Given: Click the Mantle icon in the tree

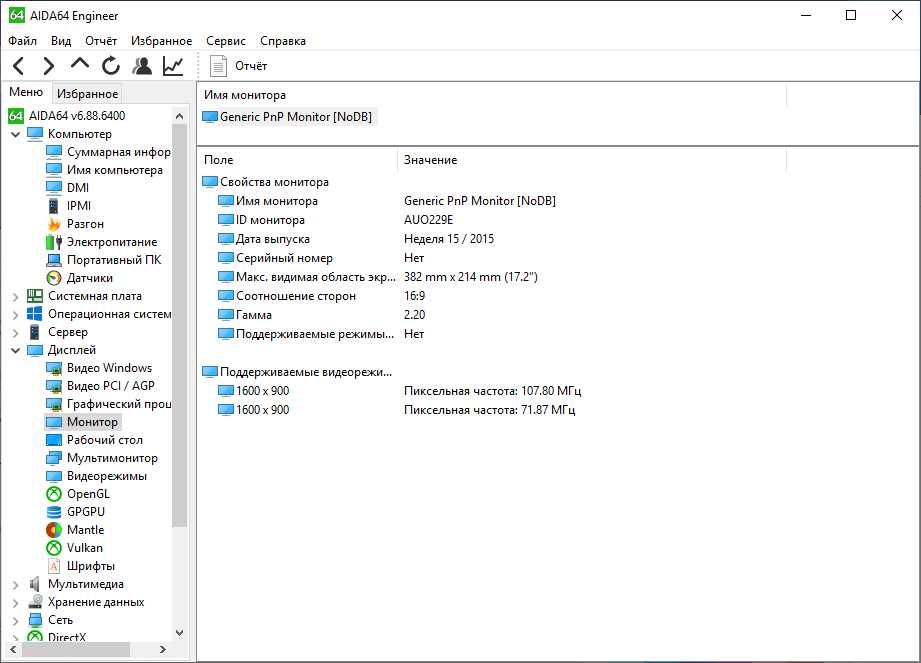Looking at the screenshot, I should click(54, 530).
